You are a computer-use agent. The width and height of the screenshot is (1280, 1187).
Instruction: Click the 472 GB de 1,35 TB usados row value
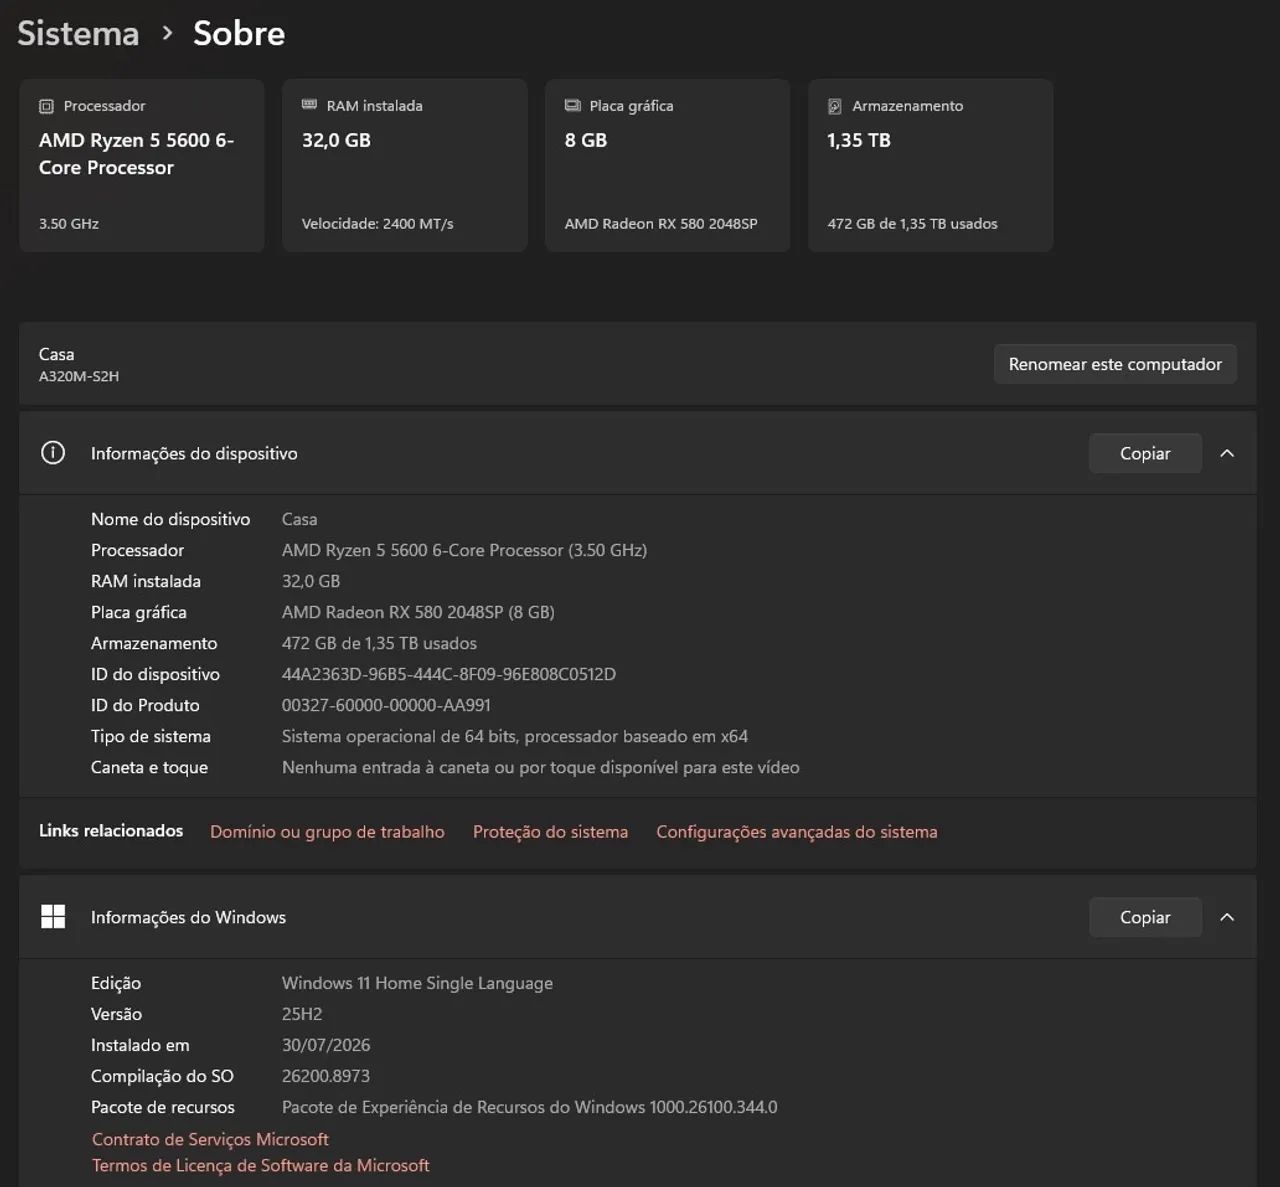click(x=379, y=643)
